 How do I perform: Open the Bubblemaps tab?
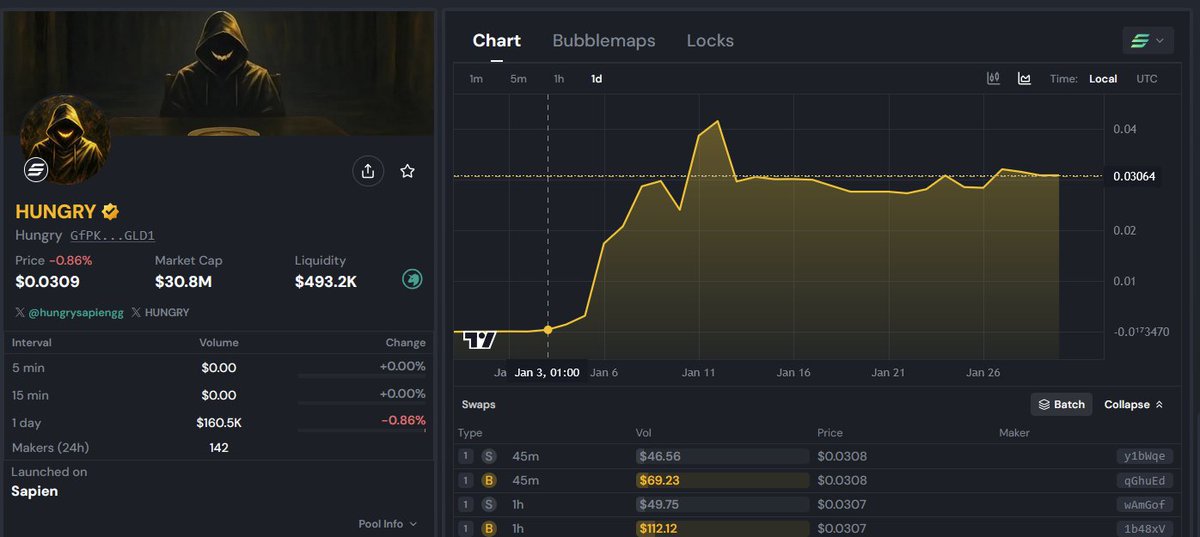(x=604, y=40)
